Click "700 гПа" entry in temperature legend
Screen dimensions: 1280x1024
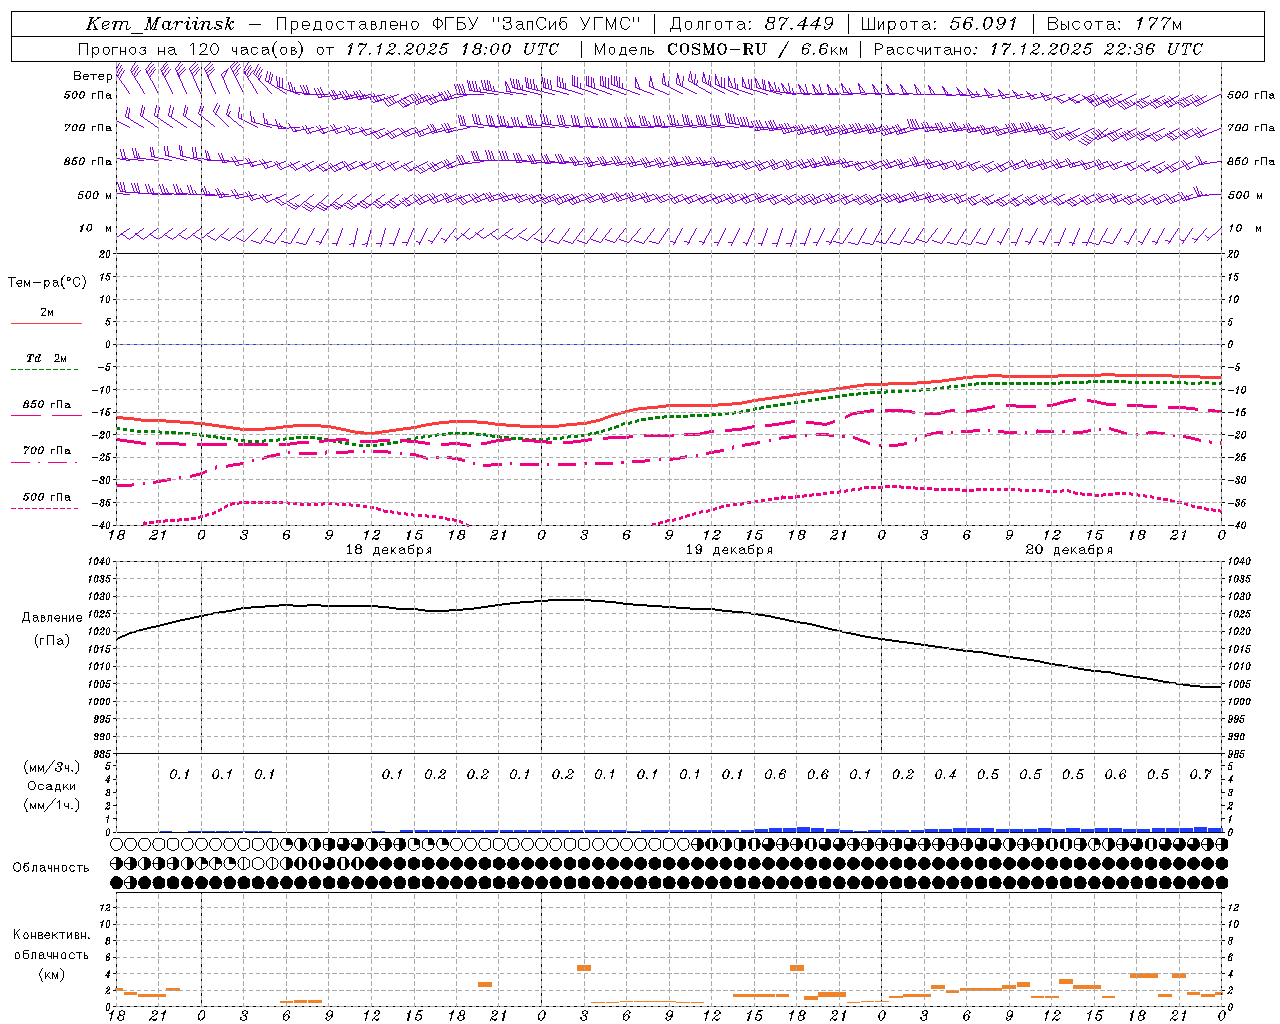pyautogui.click(x=46, y=451)
